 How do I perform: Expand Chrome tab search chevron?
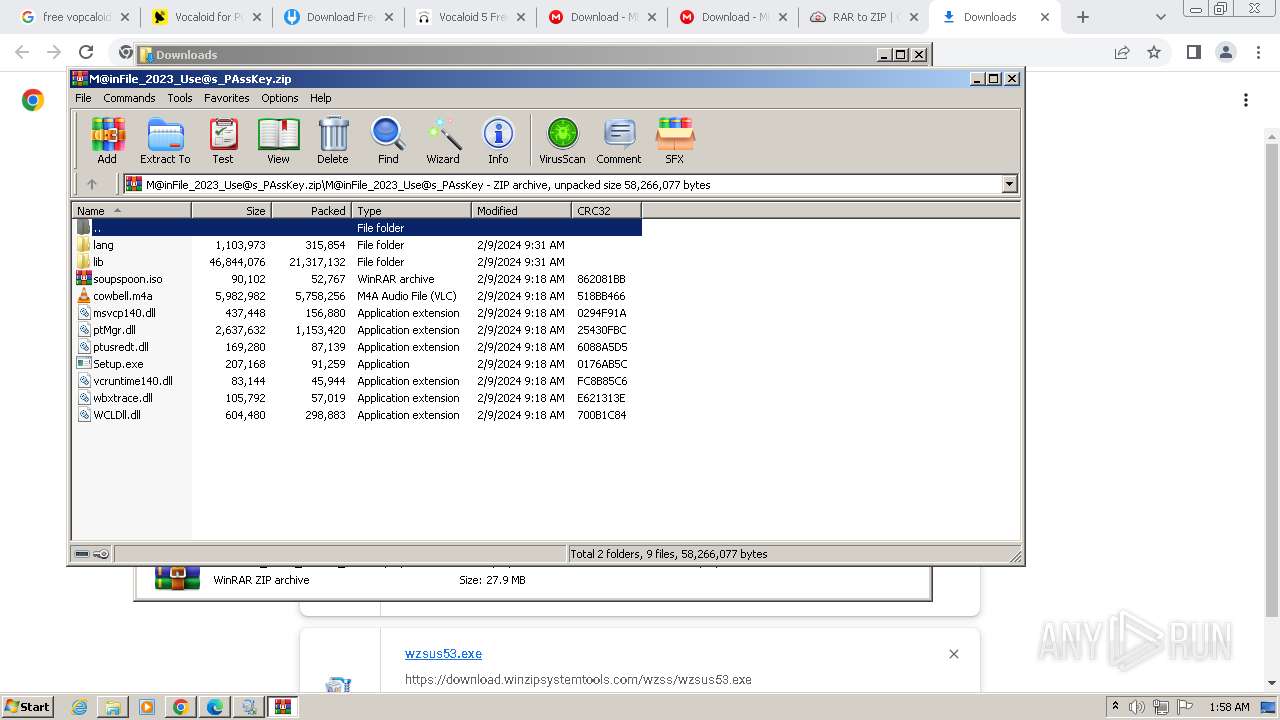(1160, 17)
